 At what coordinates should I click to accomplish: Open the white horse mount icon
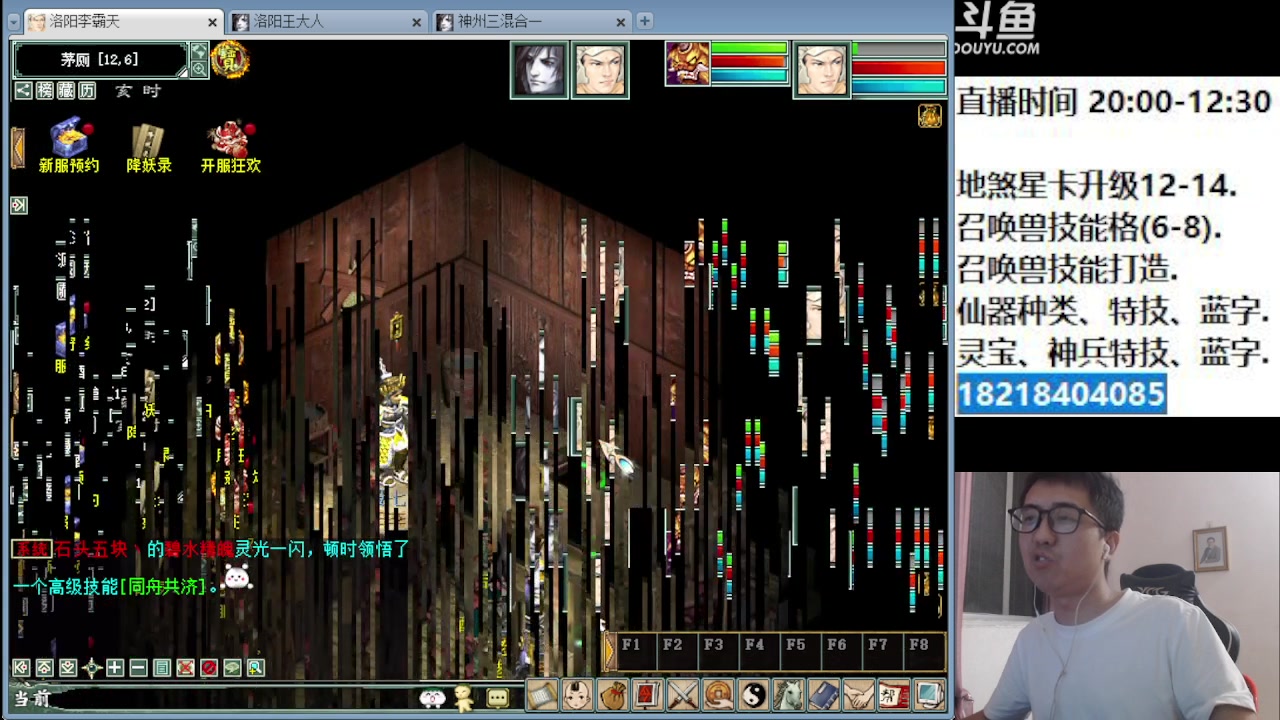(788, 694)
